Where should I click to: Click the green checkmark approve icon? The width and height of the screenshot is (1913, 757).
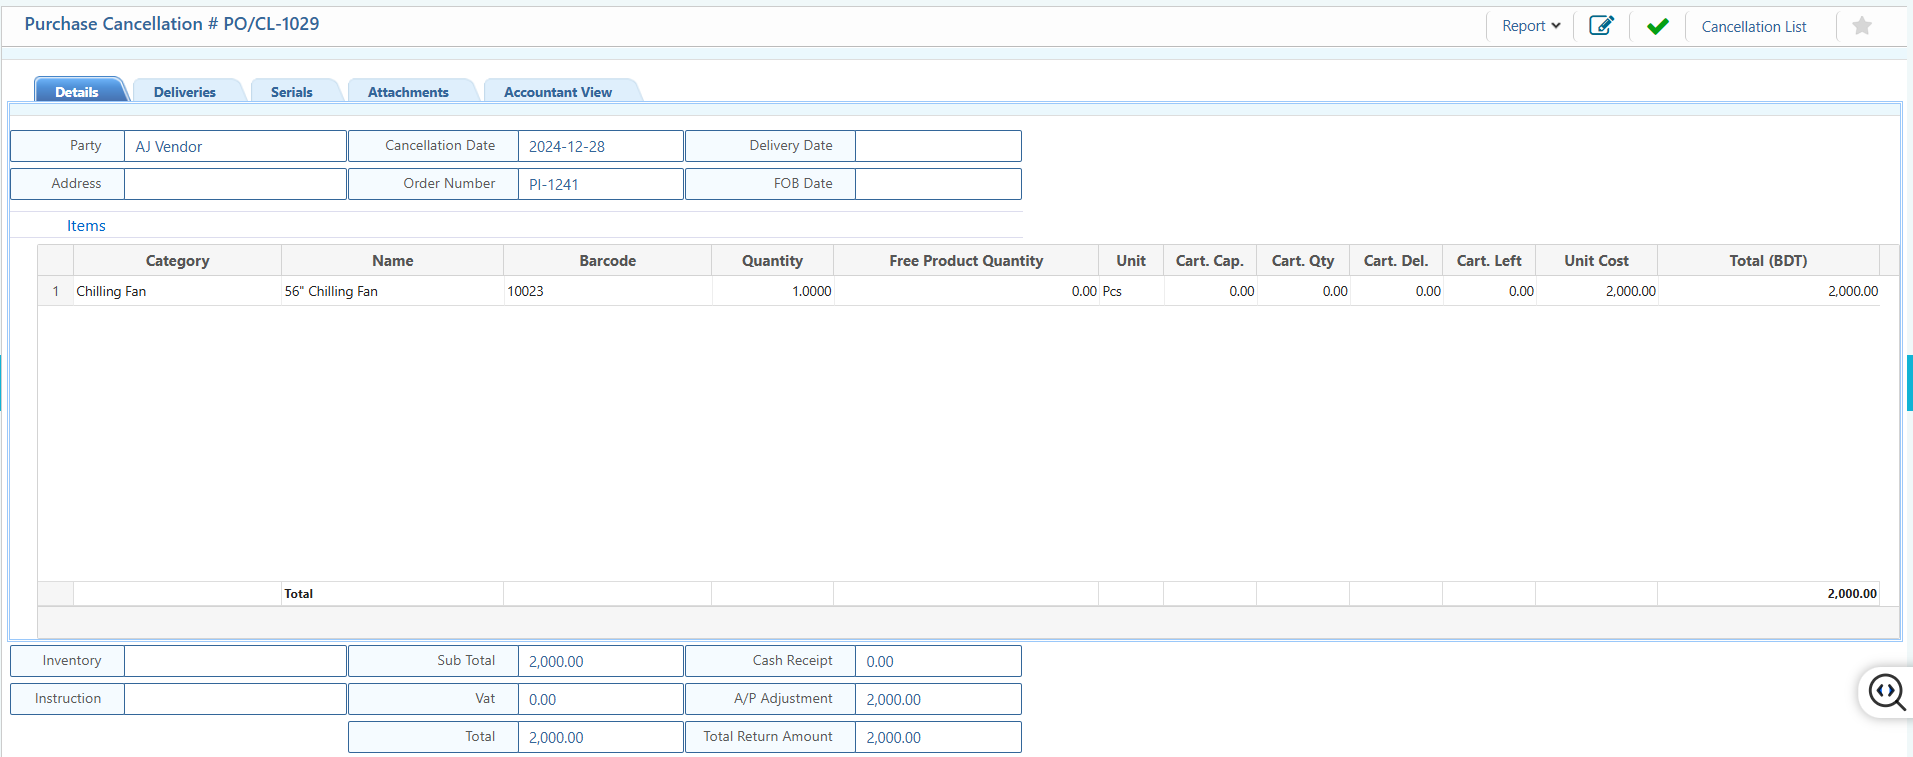[1658, 26]
